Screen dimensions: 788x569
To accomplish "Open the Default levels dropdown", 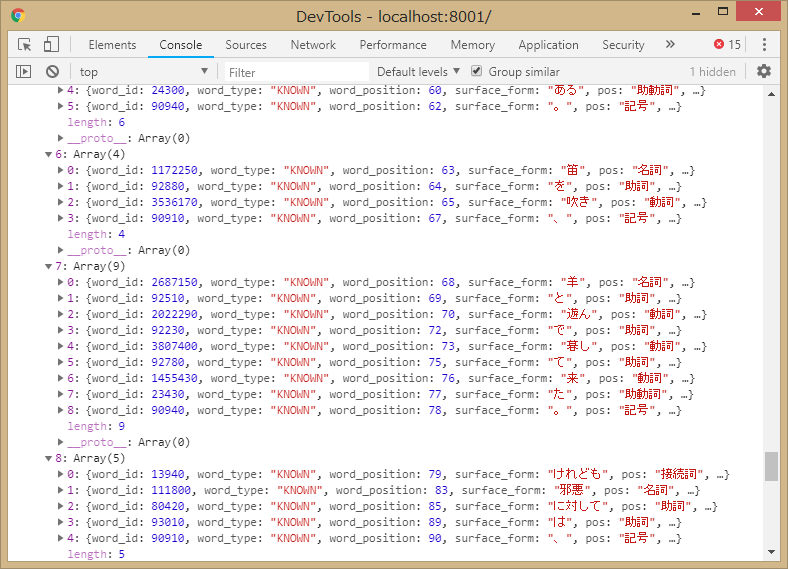I will coord(418,72).
